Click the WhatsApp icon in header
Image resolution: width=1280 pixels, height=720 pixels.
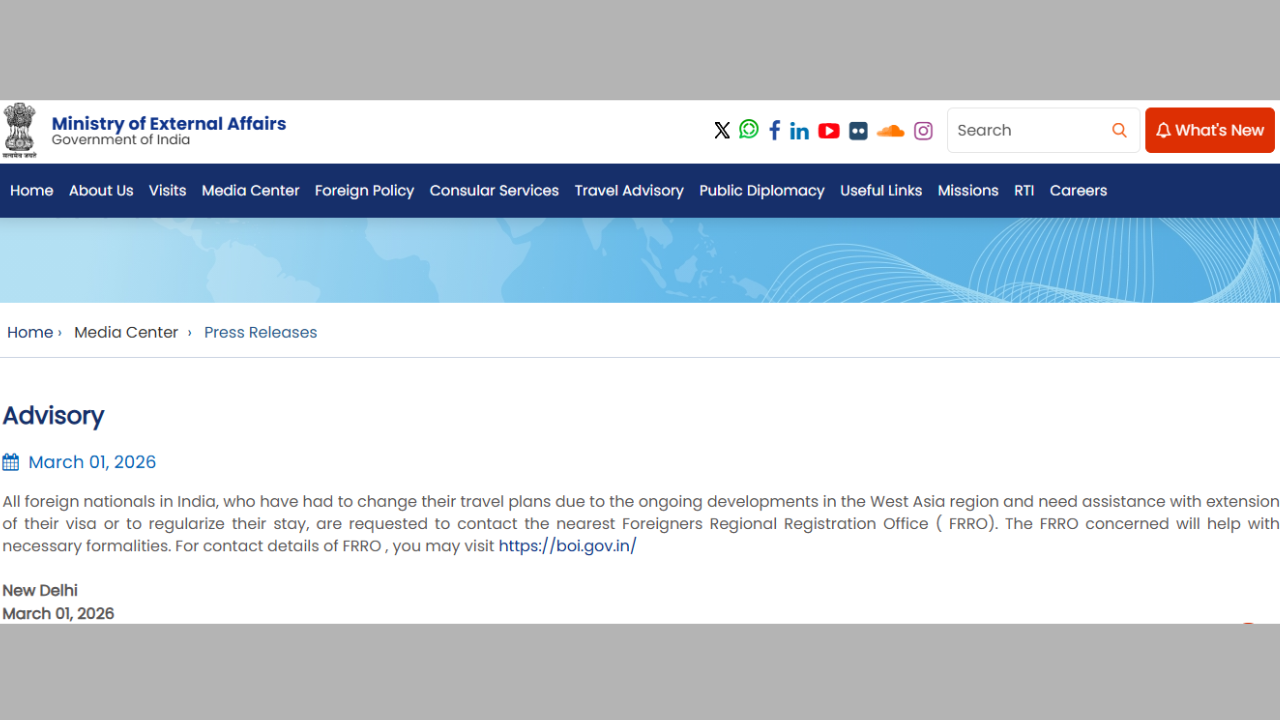click(749, 130)
